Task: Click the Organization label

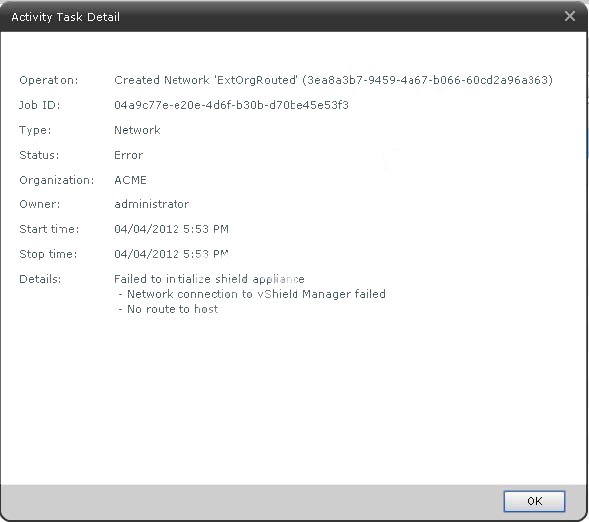Action: coord(57,180)
